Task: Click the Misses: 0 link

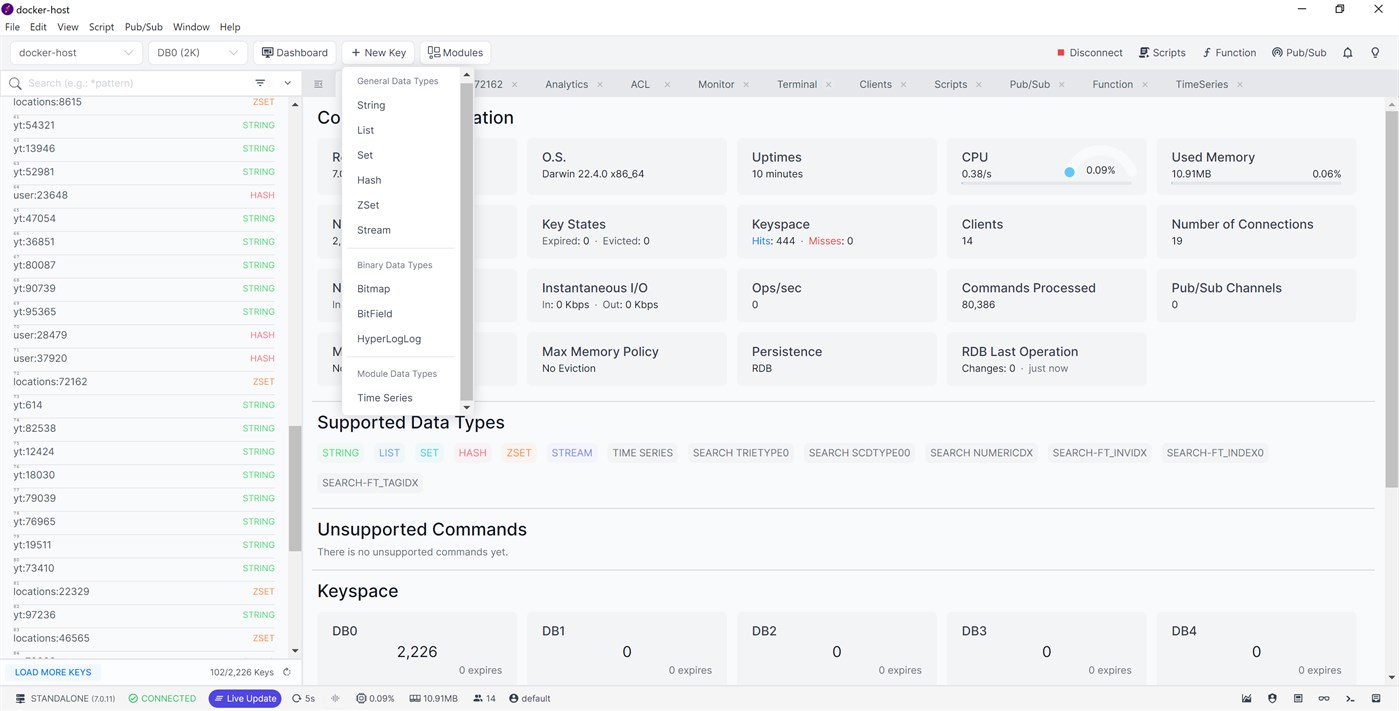Action: point(831,241)
